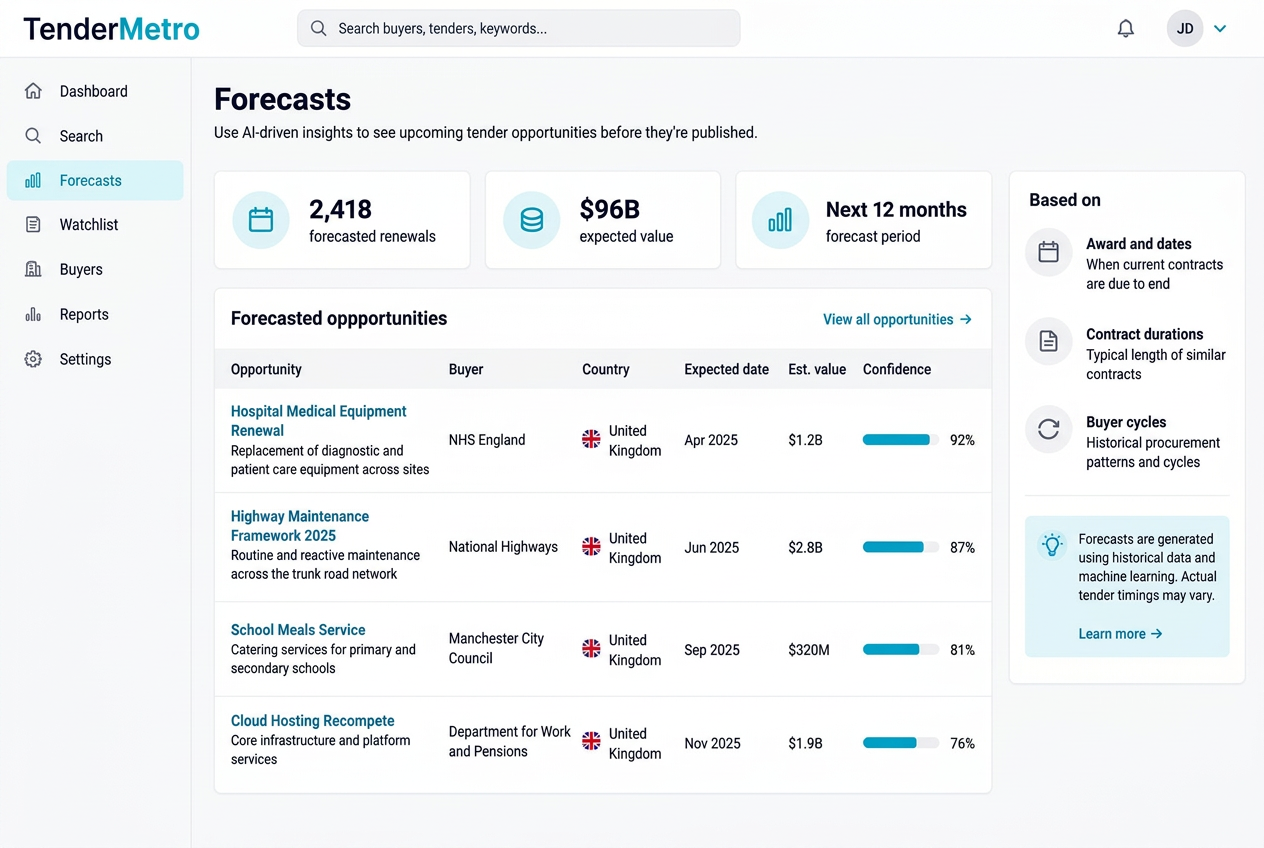Click the Buyer cycles refresh icon
Screen dimensions: 1264x848
[1048, 430]
